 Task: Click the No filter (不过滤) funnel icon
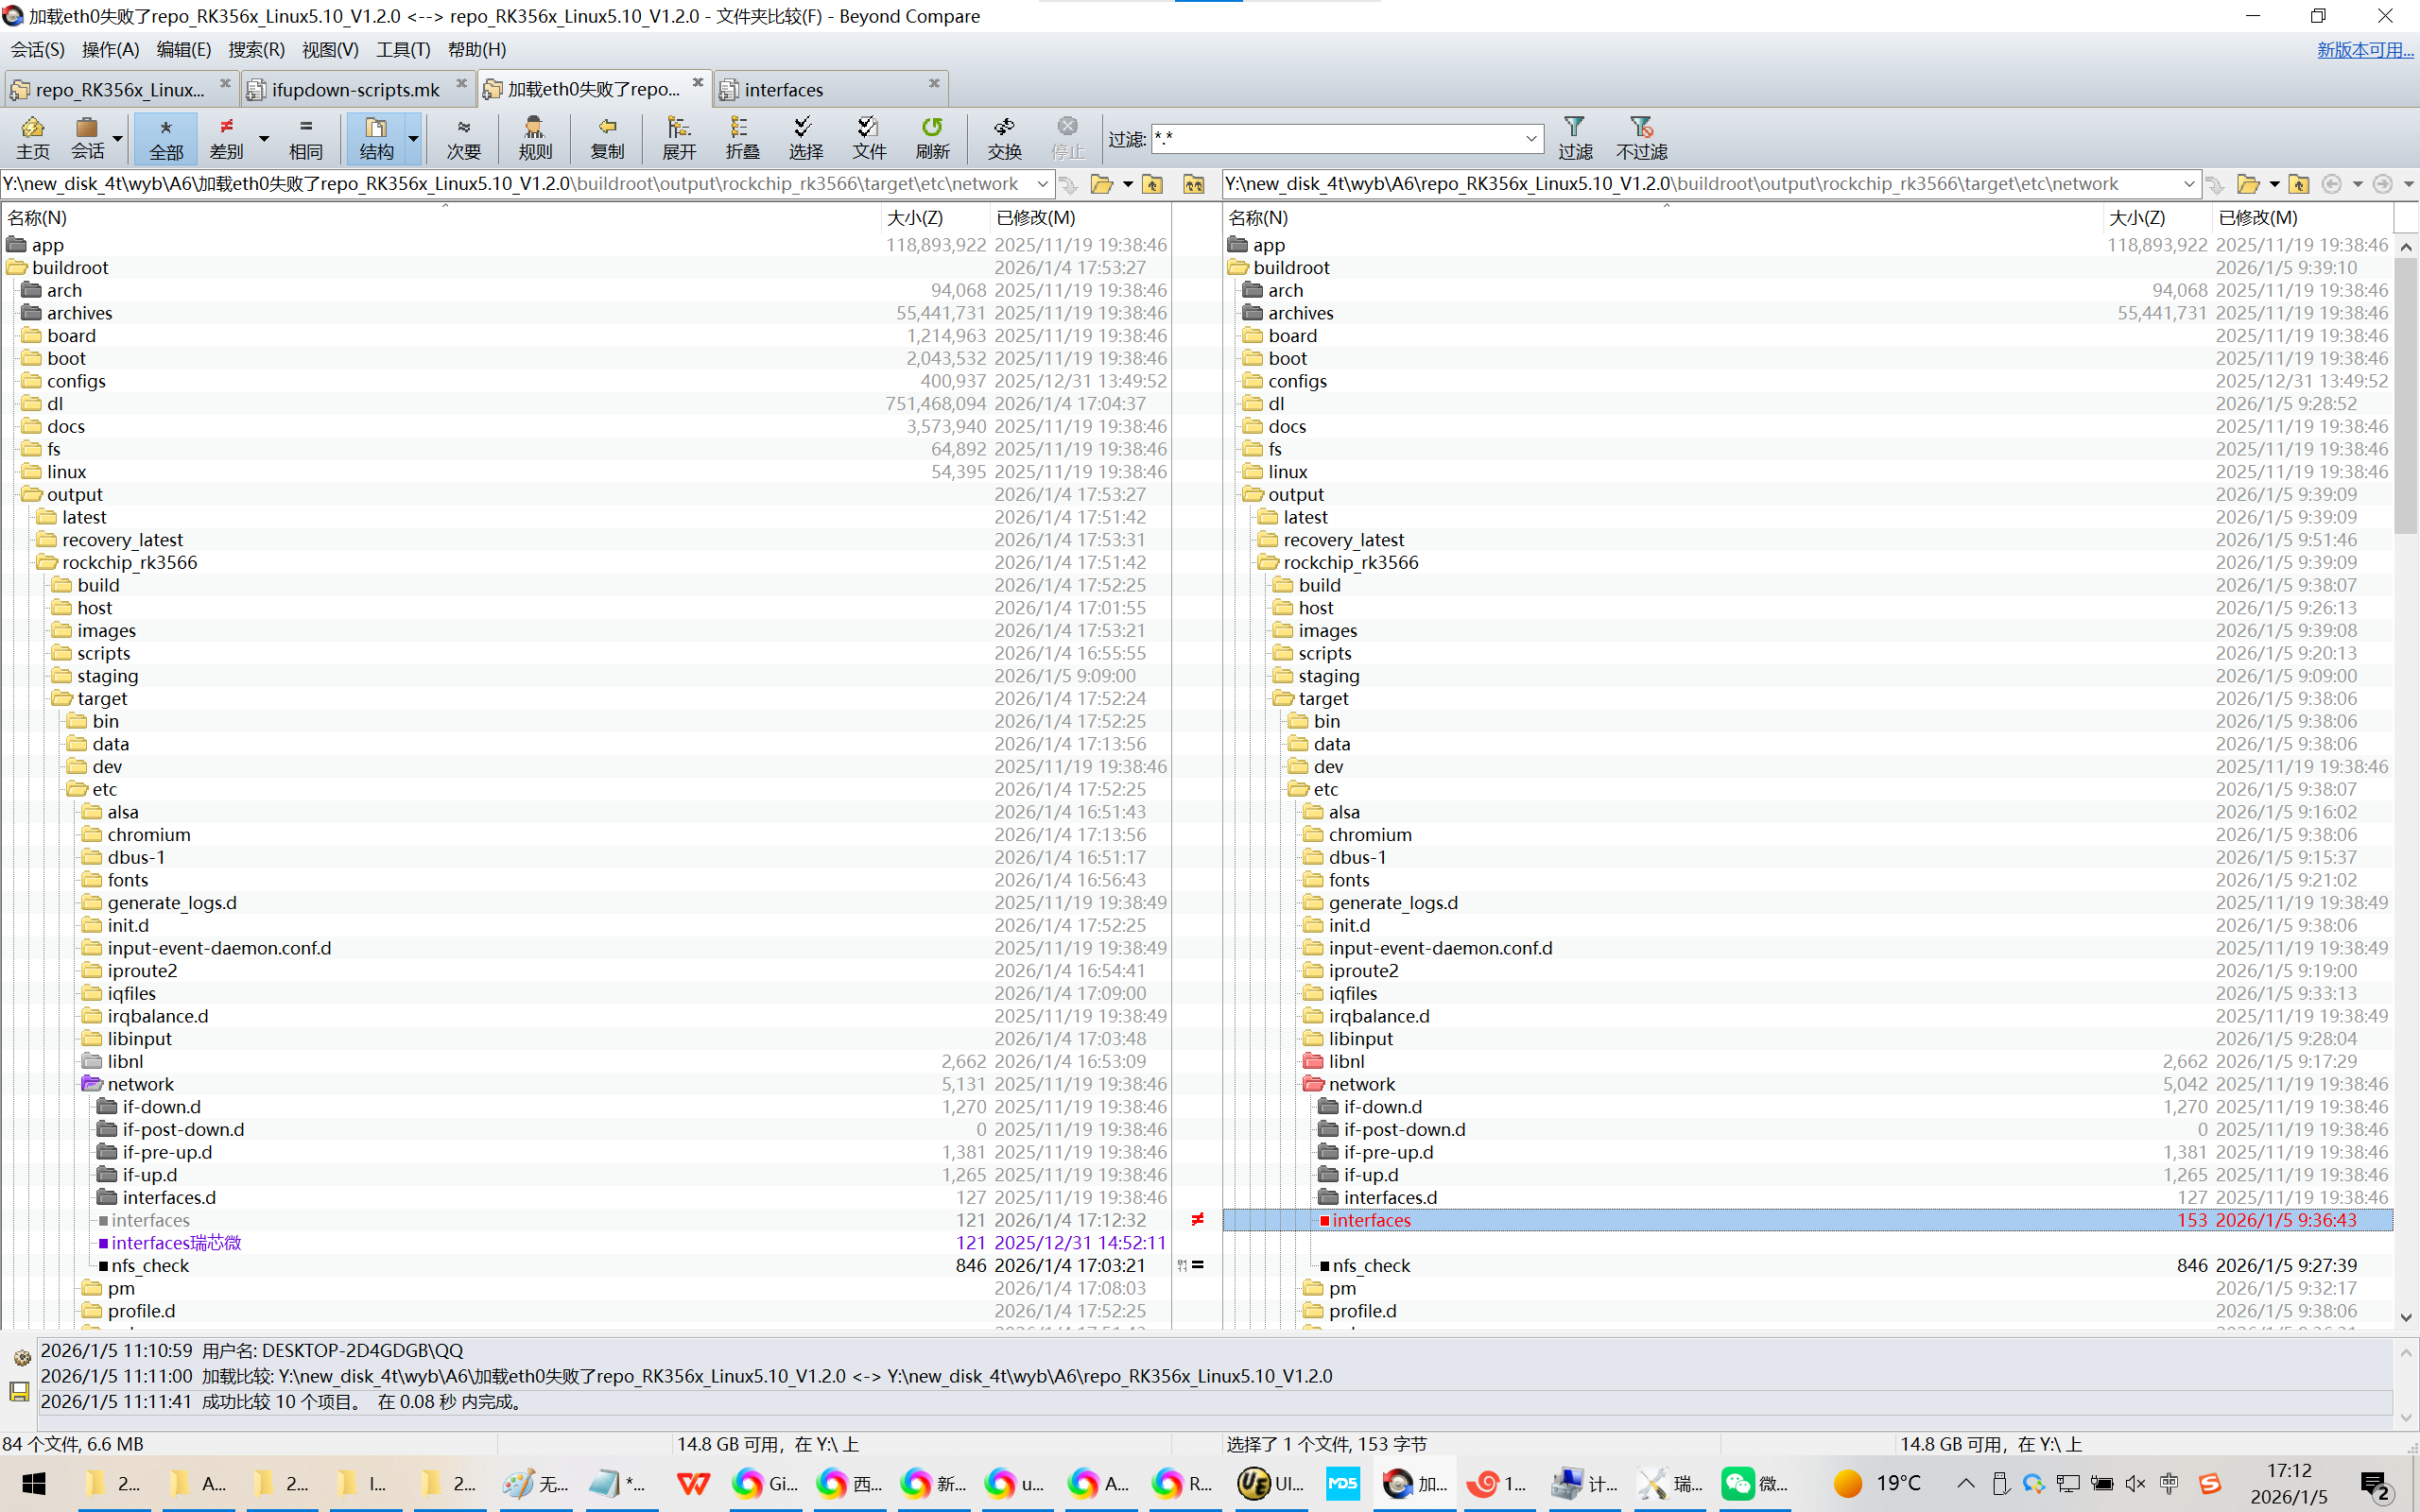1641,138
